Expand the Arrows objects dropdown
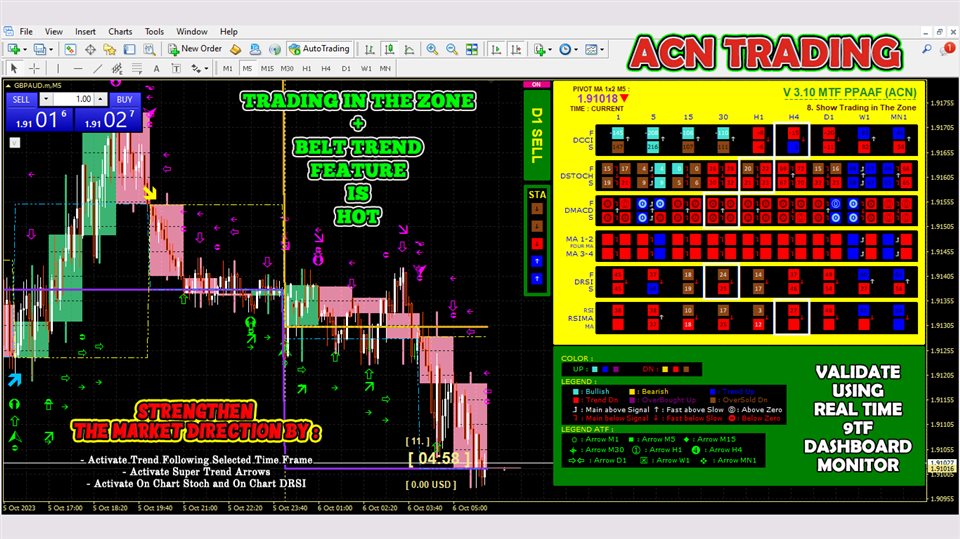The width and height of the screenshot is (960, 539). pos(206,69)
